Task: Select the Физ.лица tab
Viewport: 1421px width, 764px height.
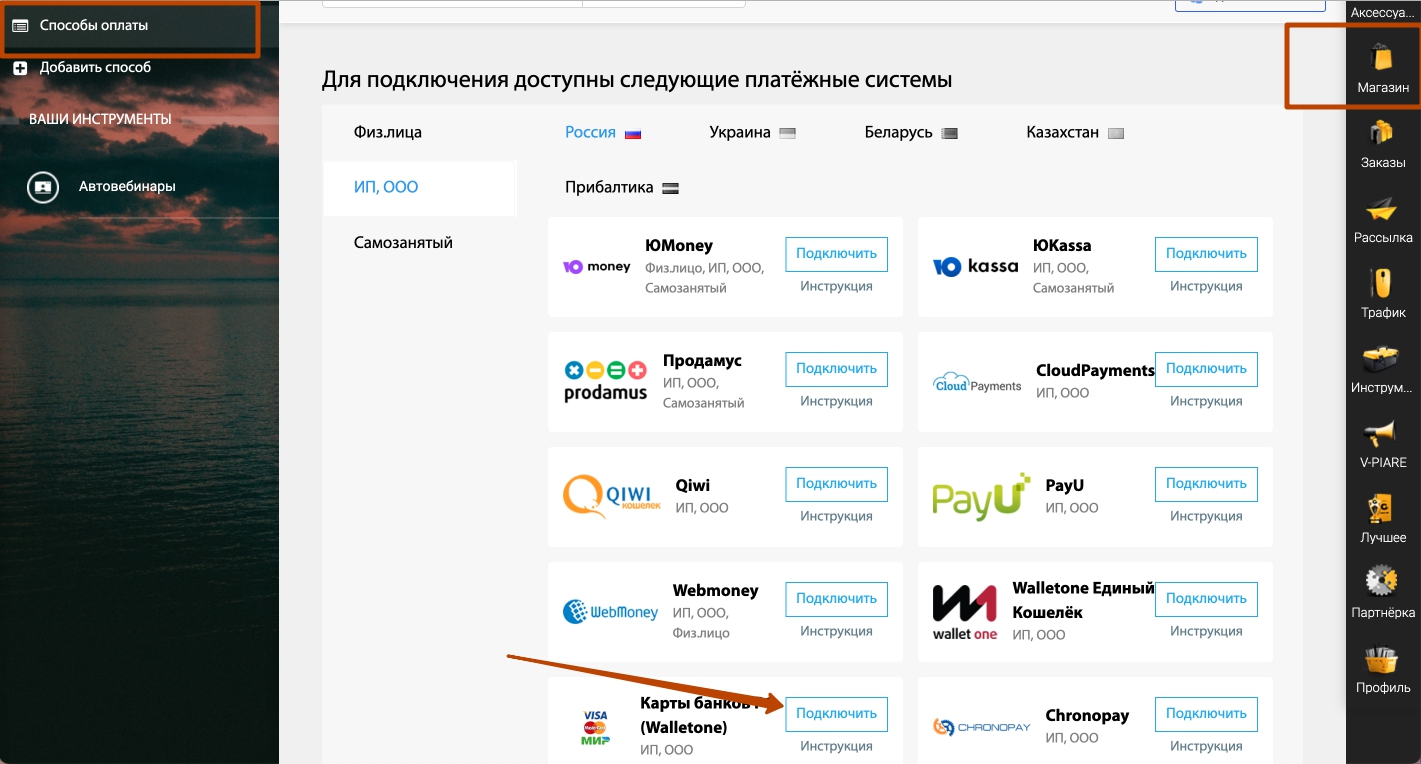Action: point(388,132)
